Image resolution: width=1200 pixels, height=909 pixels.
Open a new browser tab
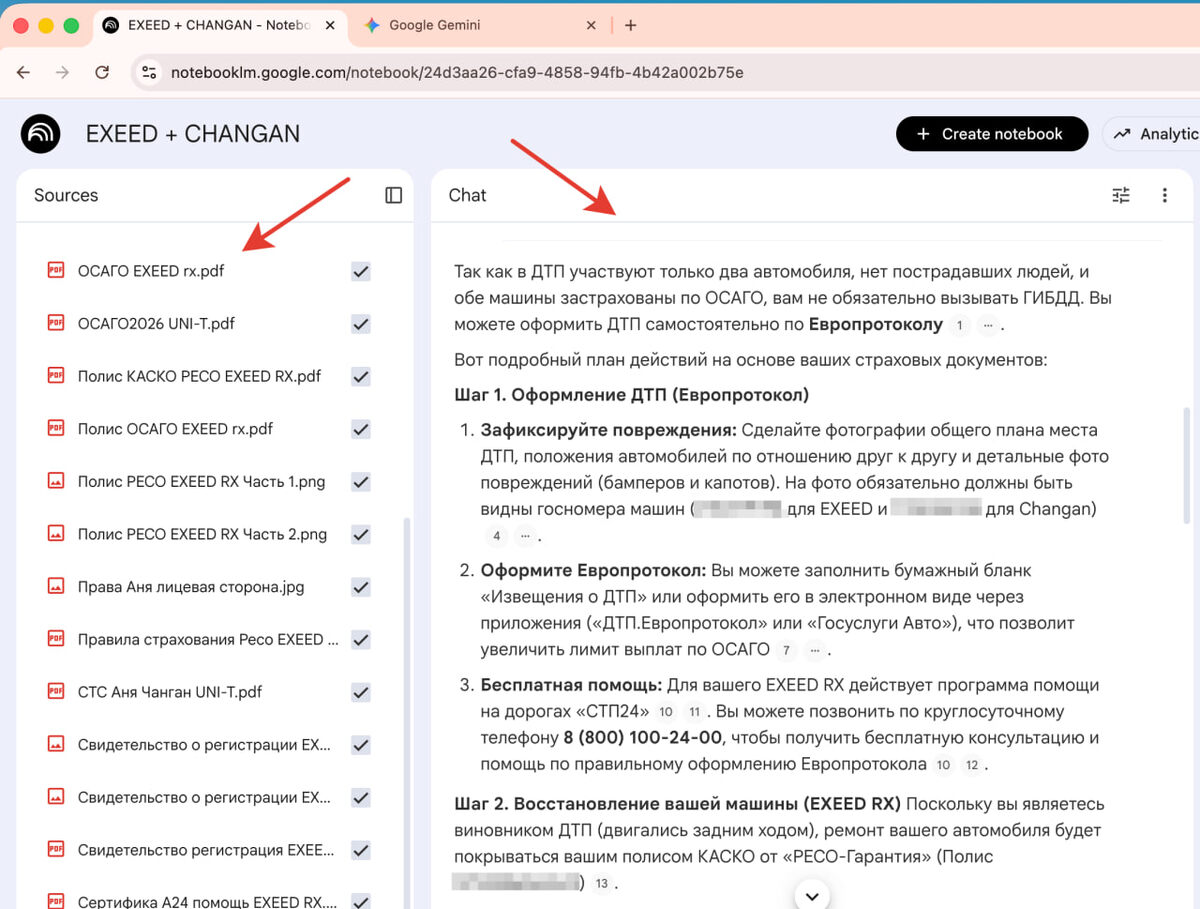click(630, 25)
